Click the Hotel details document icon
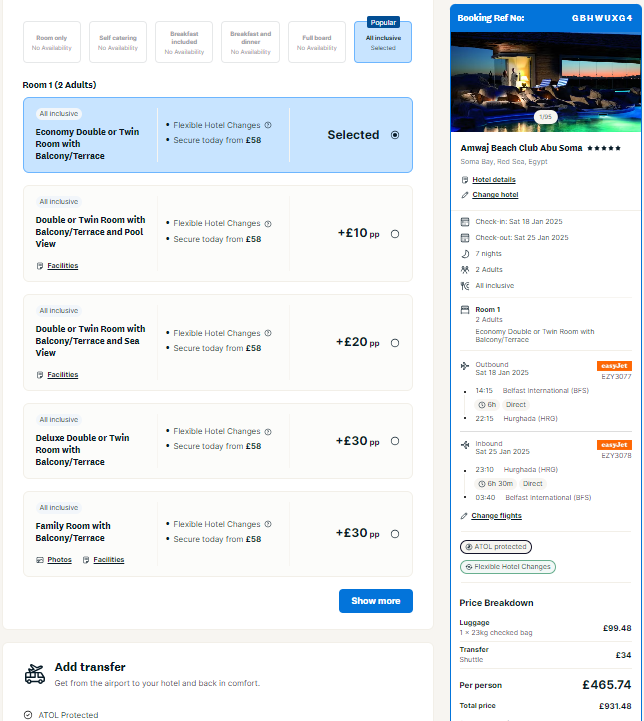Screen dimensions: 644x721 (x=465, y=180)
